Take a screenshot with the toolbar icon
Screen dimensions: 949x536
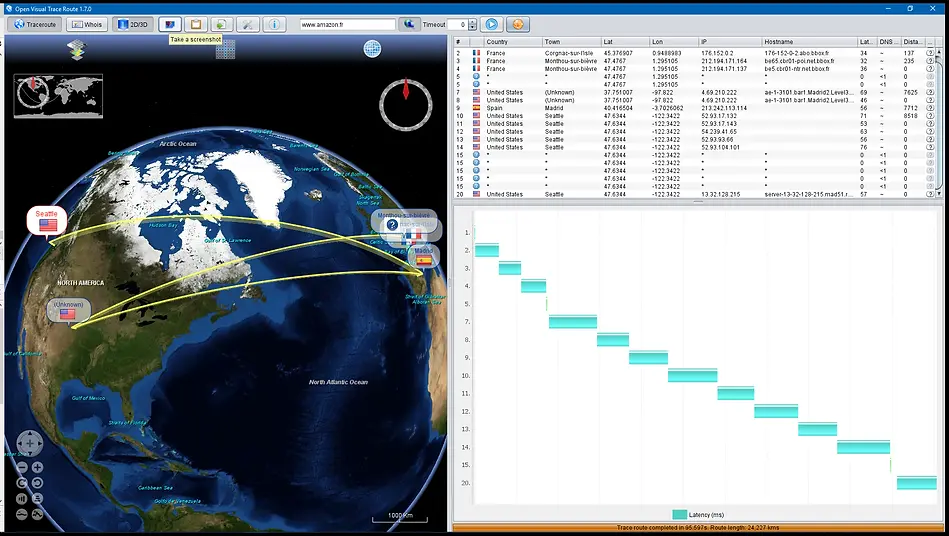[x=170, y=24]
